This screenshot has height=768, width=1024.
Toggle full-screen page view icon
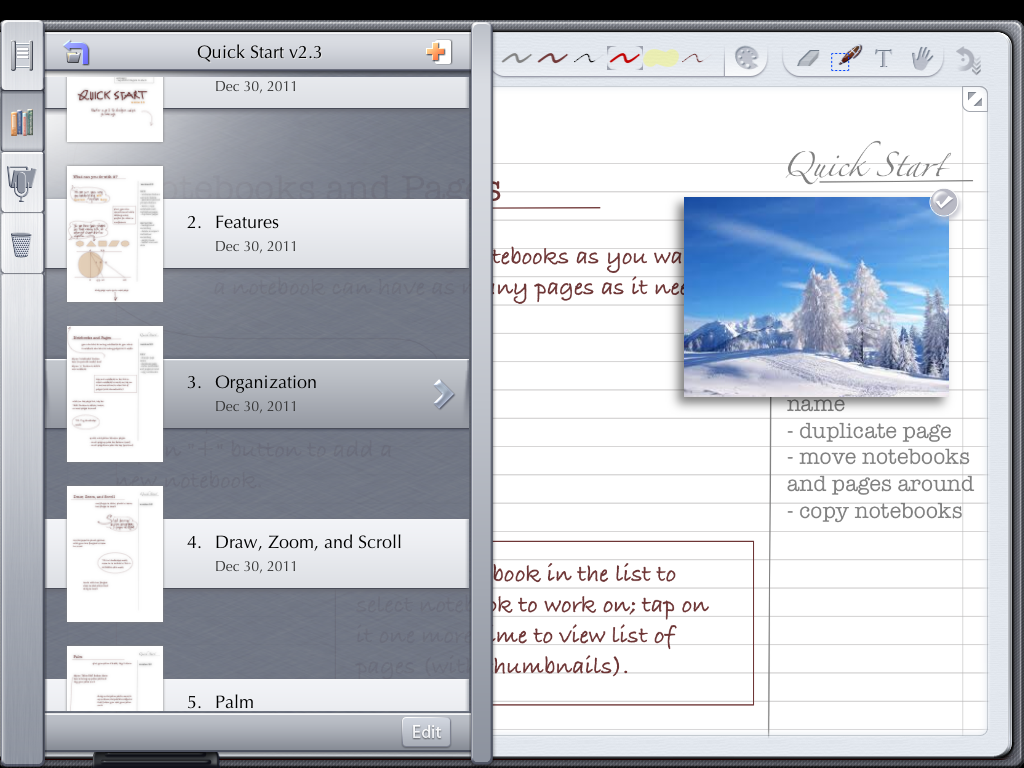tap(975, 100)
